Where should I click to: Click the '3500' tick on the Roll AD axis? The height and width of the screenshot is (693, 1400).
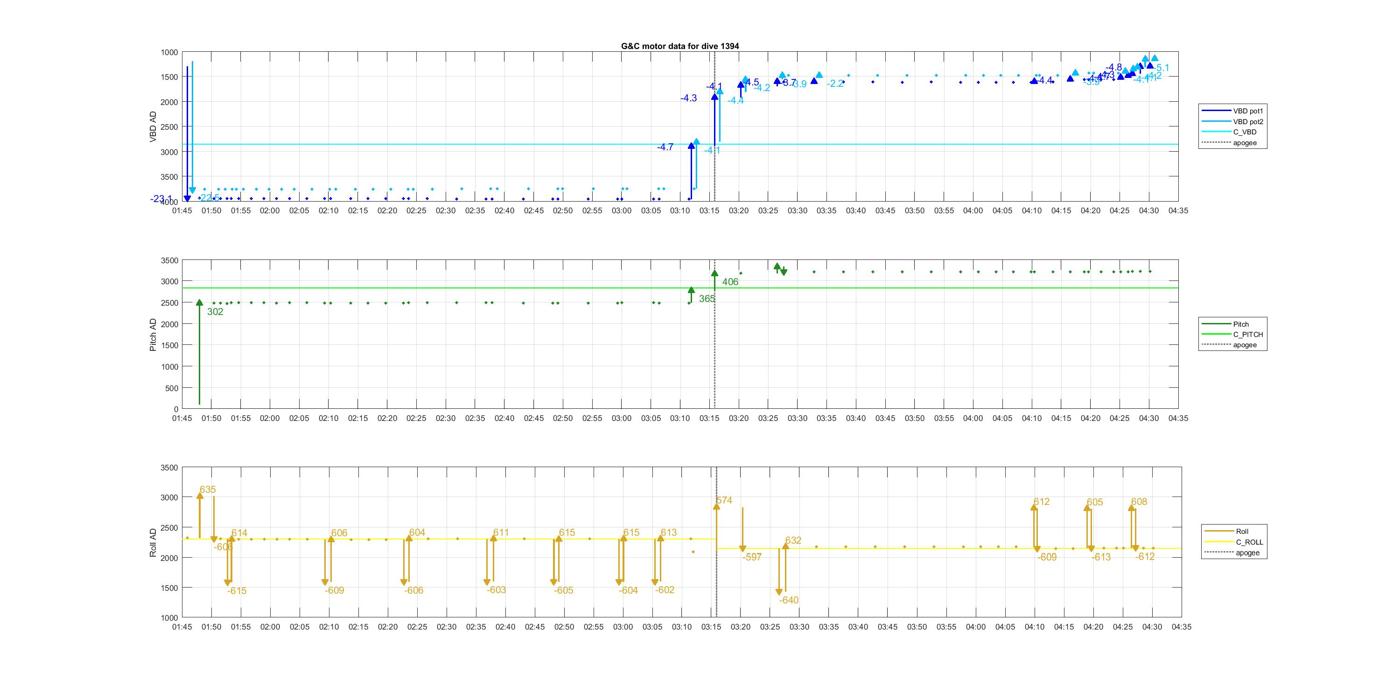tap(168, 468)
